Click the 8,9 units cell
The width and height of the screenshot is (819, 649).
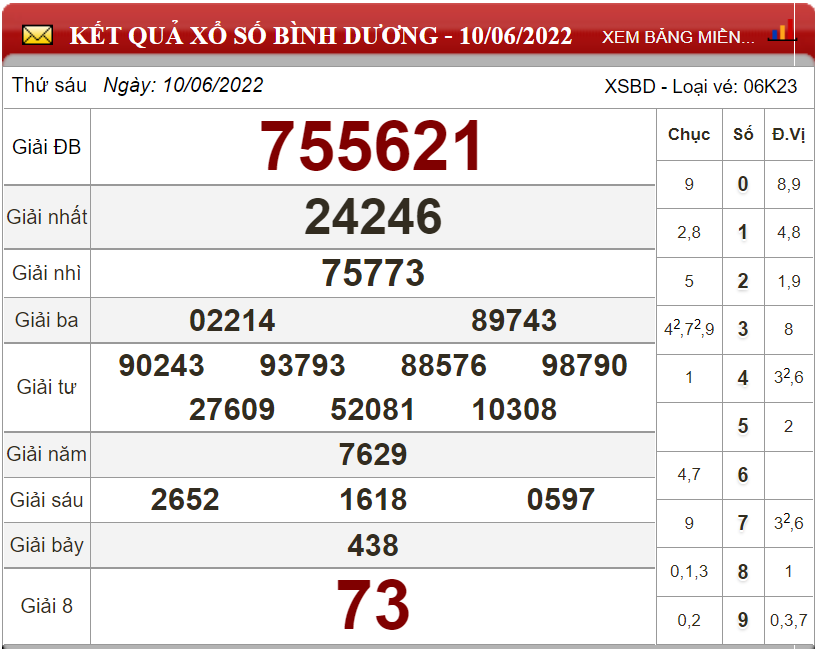click(789, 184)
